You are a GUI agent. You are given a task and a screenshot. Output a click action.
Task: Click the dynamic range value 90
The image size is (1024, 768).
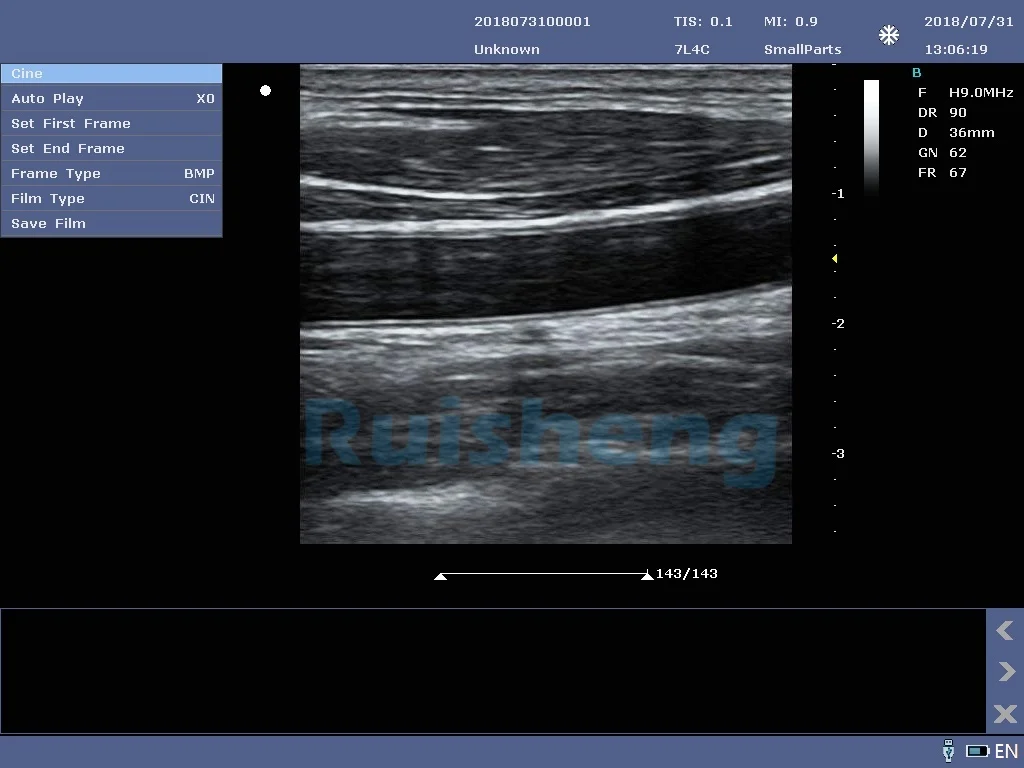tap(957, 112)
